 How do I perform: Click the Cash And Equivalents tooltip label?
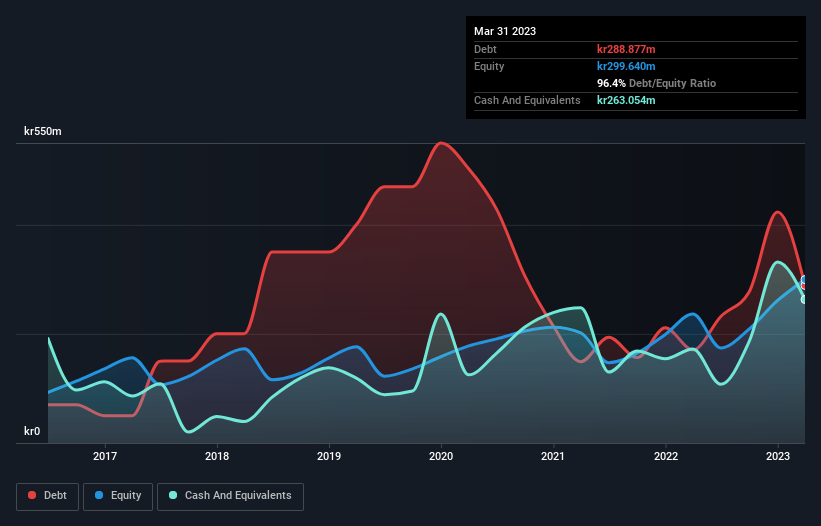click(x=527, y=100)
